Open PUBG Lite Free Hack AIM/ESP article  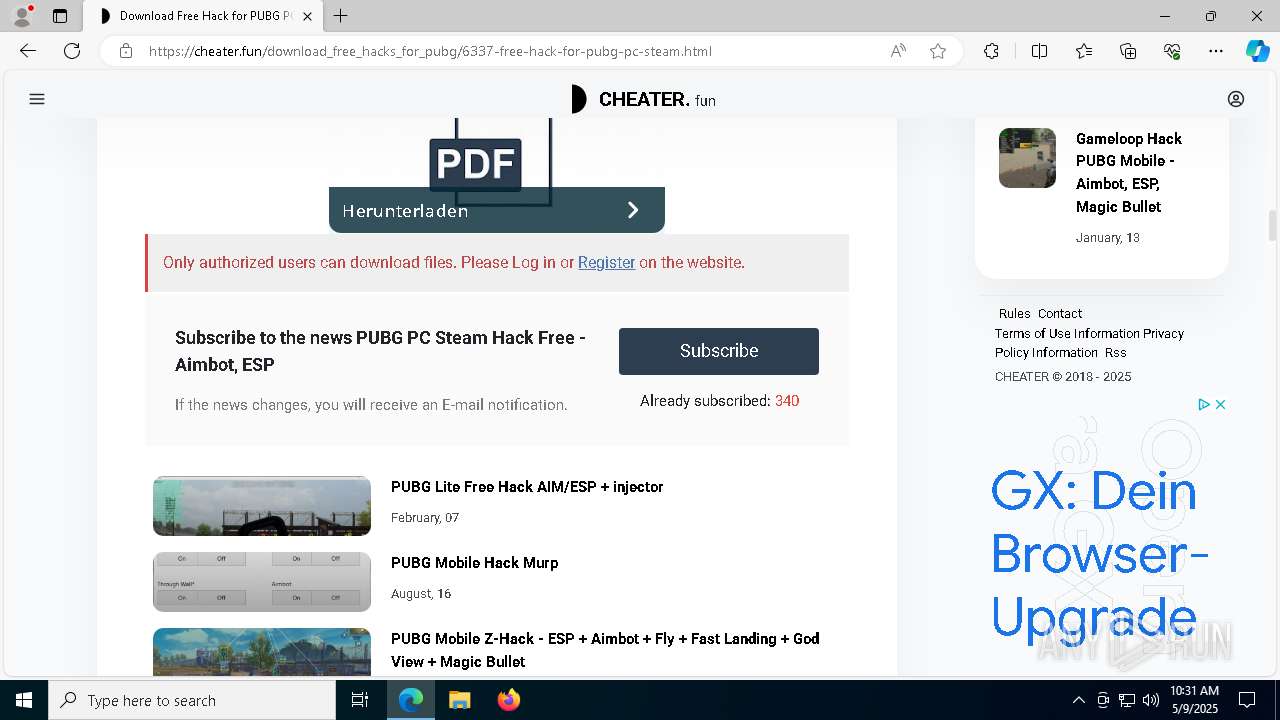(527, 487)
